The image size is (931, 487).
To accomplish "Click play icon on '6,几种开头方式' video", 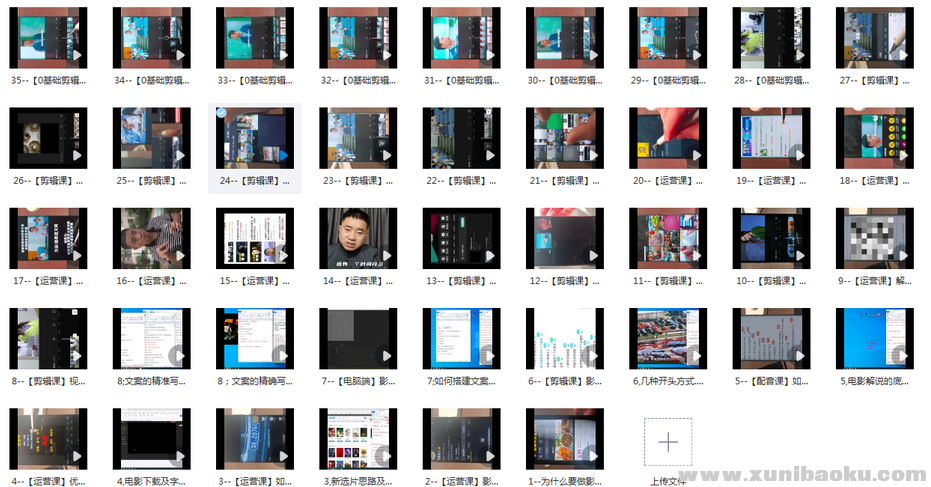I will (694, 355).
